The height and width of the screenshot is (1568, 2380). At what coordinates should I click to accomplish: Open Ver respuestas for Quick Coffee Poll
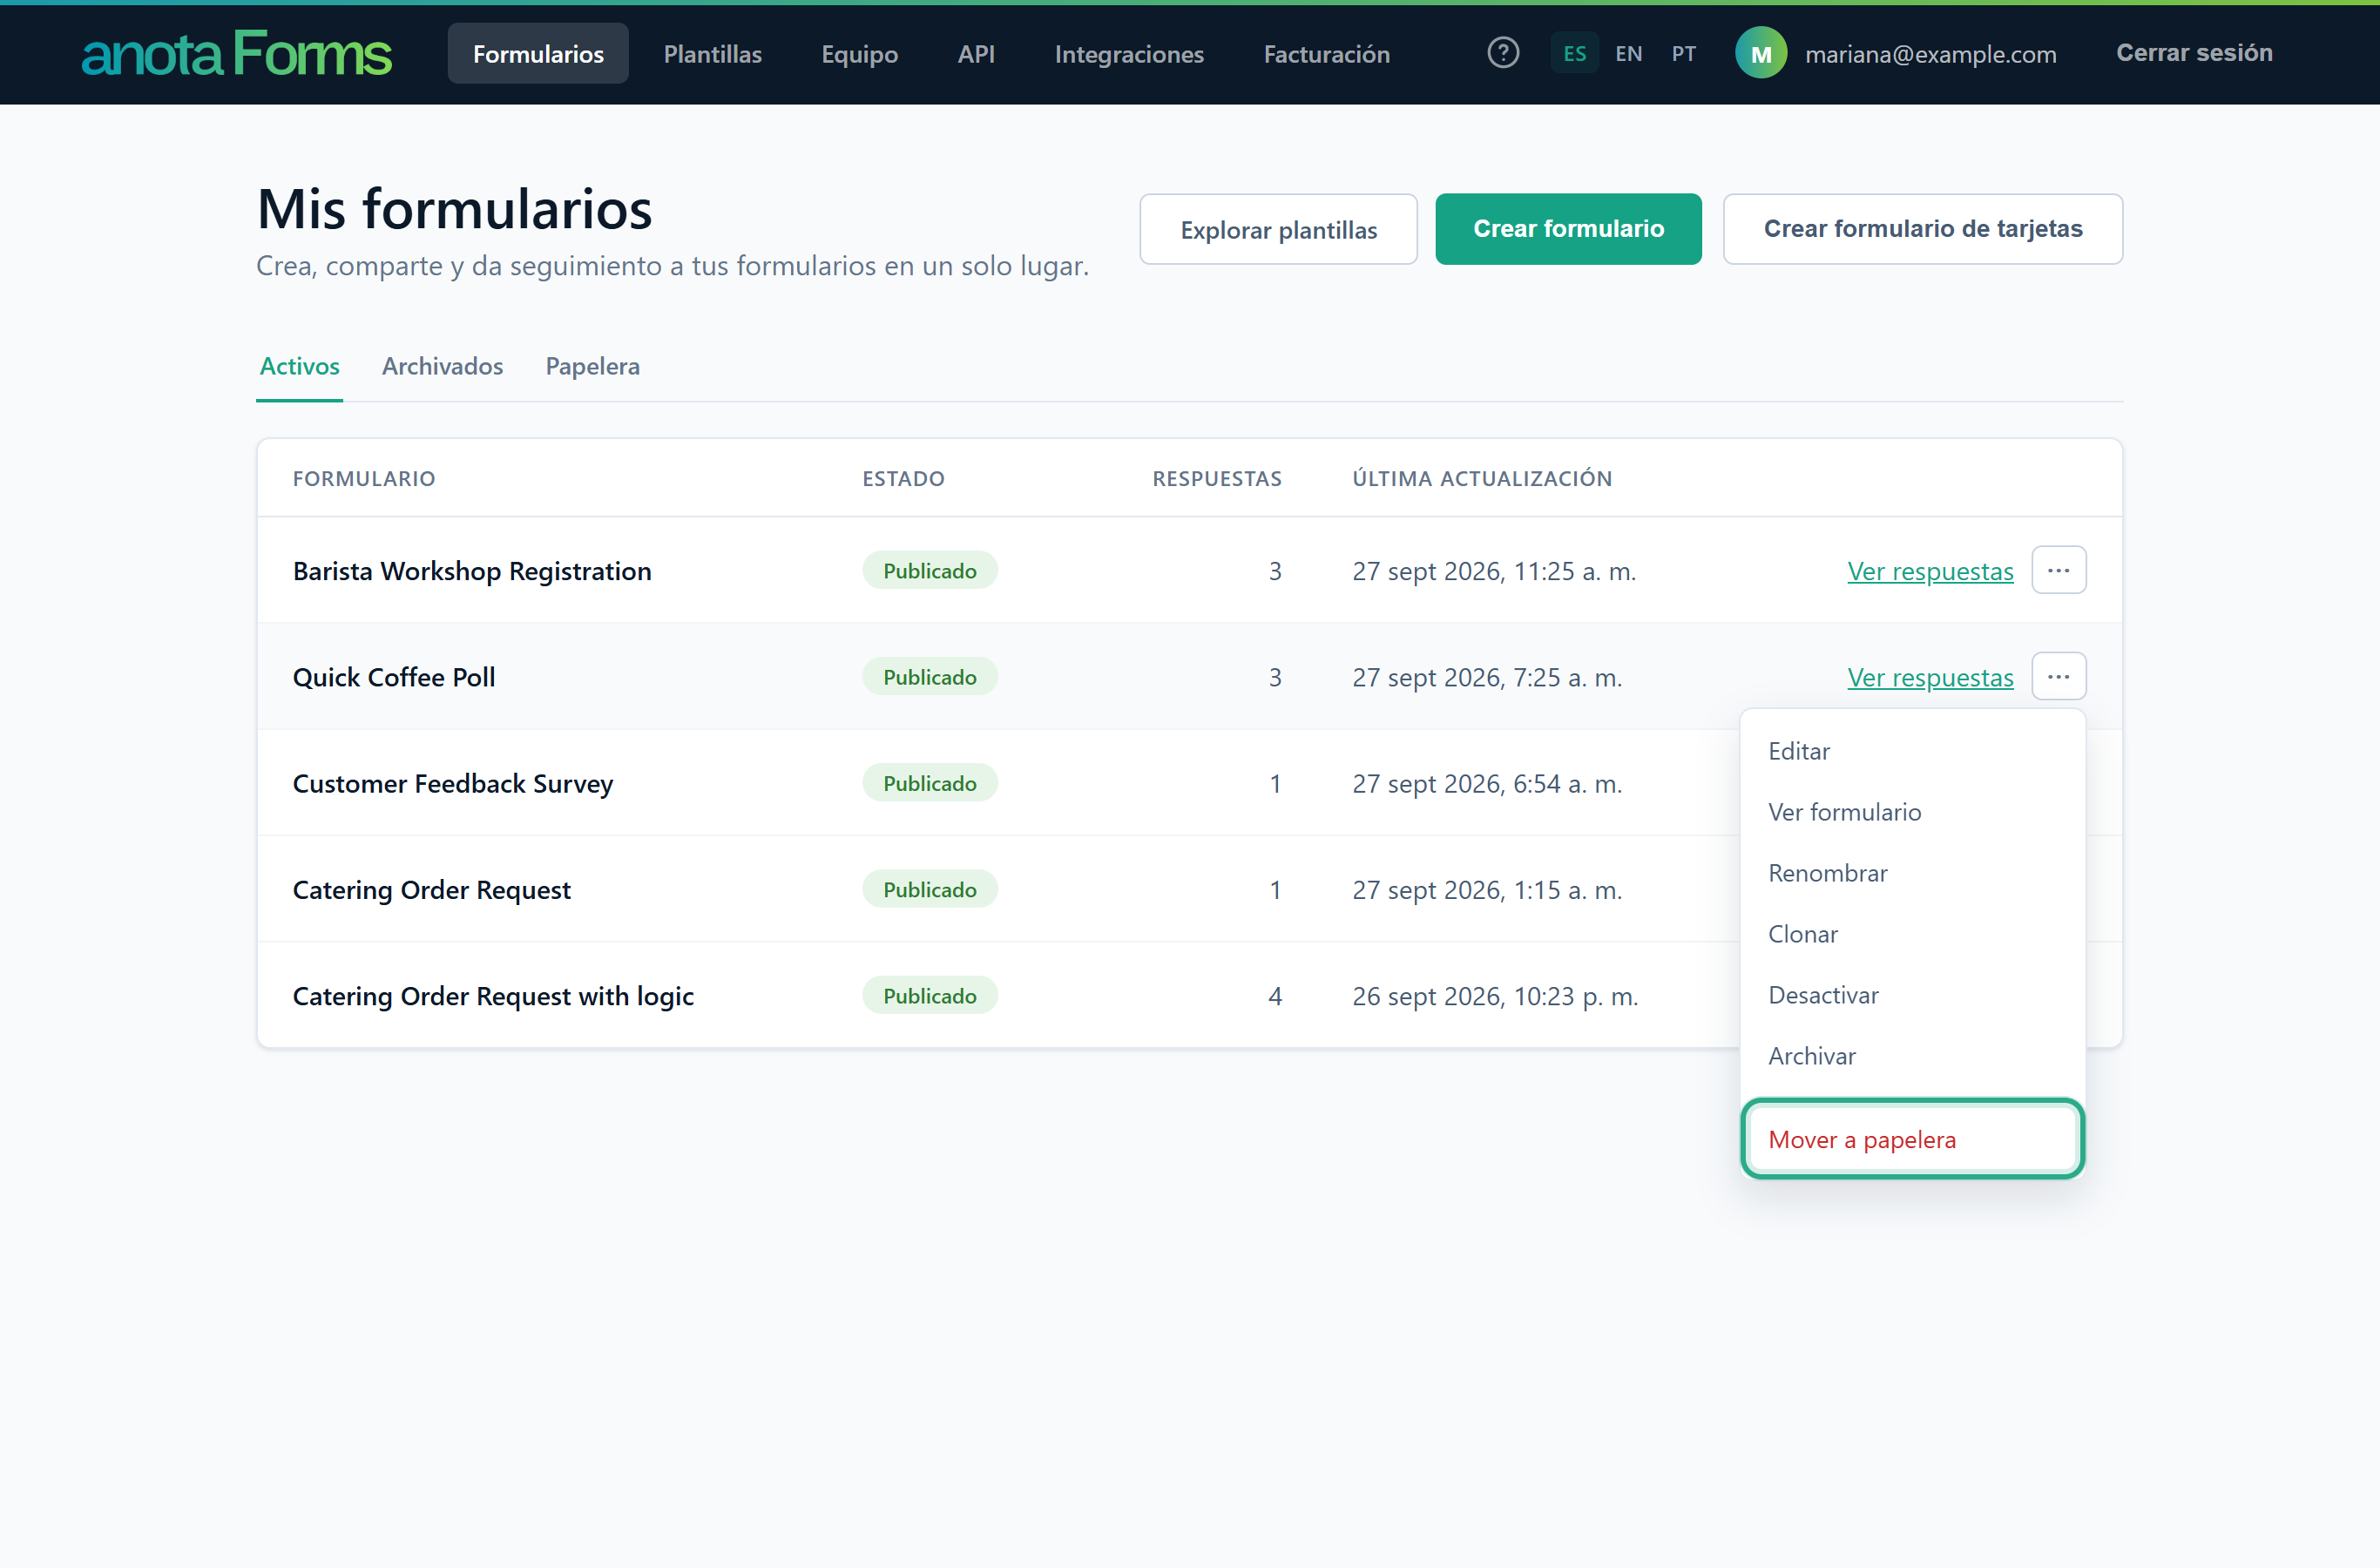[1930, 677]
